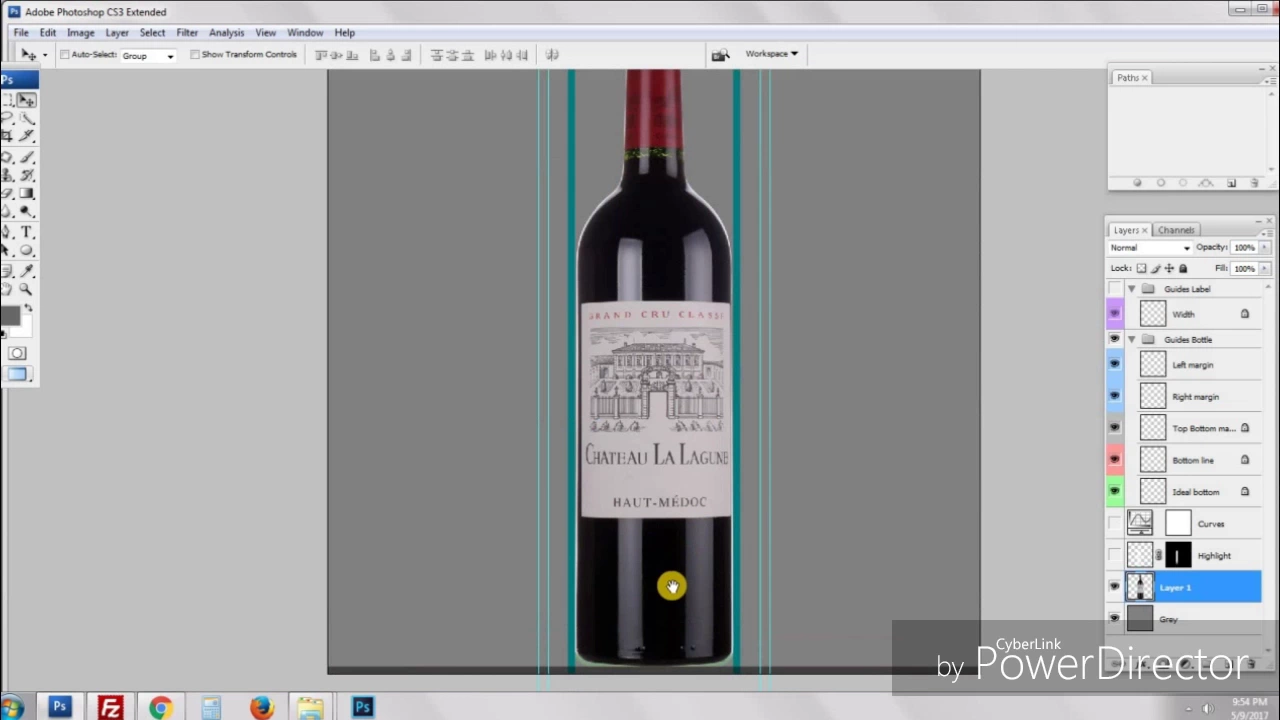Click Stroke path with brush icon
Viewport: 1280px width, 720px height.
pyautogui.click(x=1161, y=183)
